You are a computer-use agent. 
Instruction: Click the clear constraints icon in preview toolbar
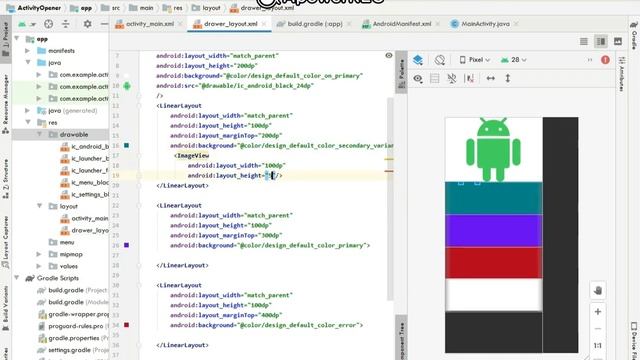pos(470,78)
